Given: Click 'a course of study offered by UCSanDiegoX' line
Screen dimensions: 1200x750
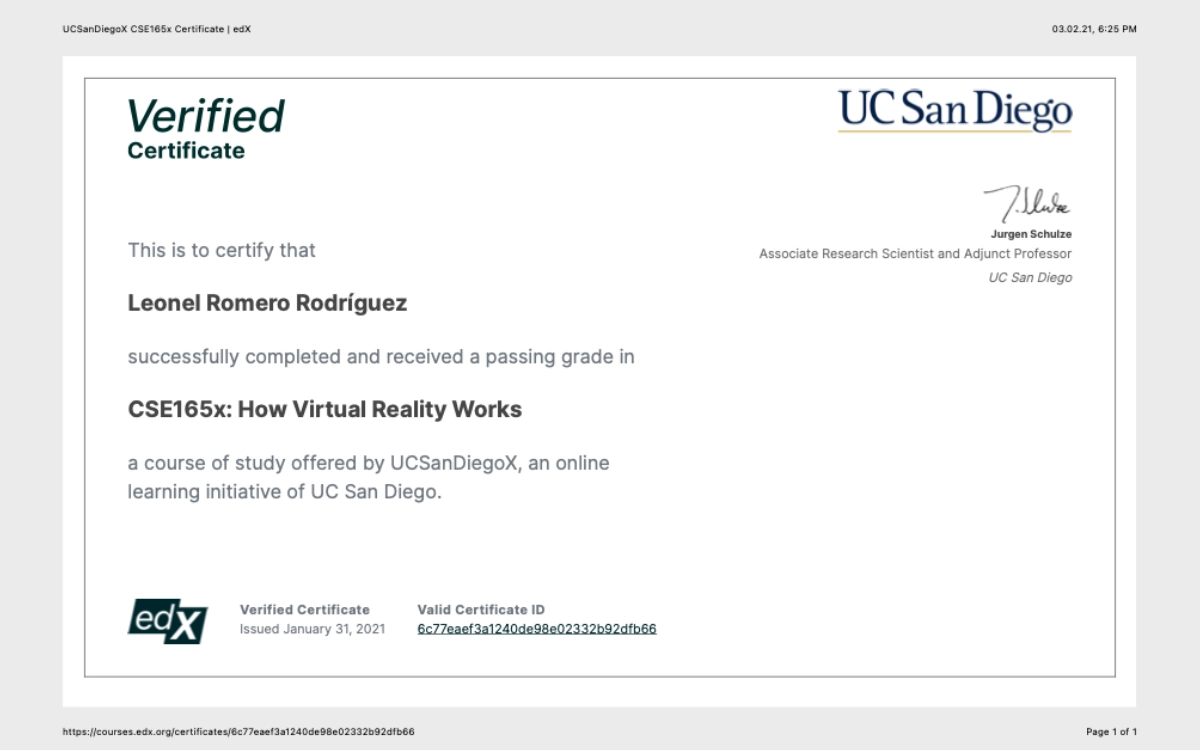Looking at the screenshot, I should point(368,464).
